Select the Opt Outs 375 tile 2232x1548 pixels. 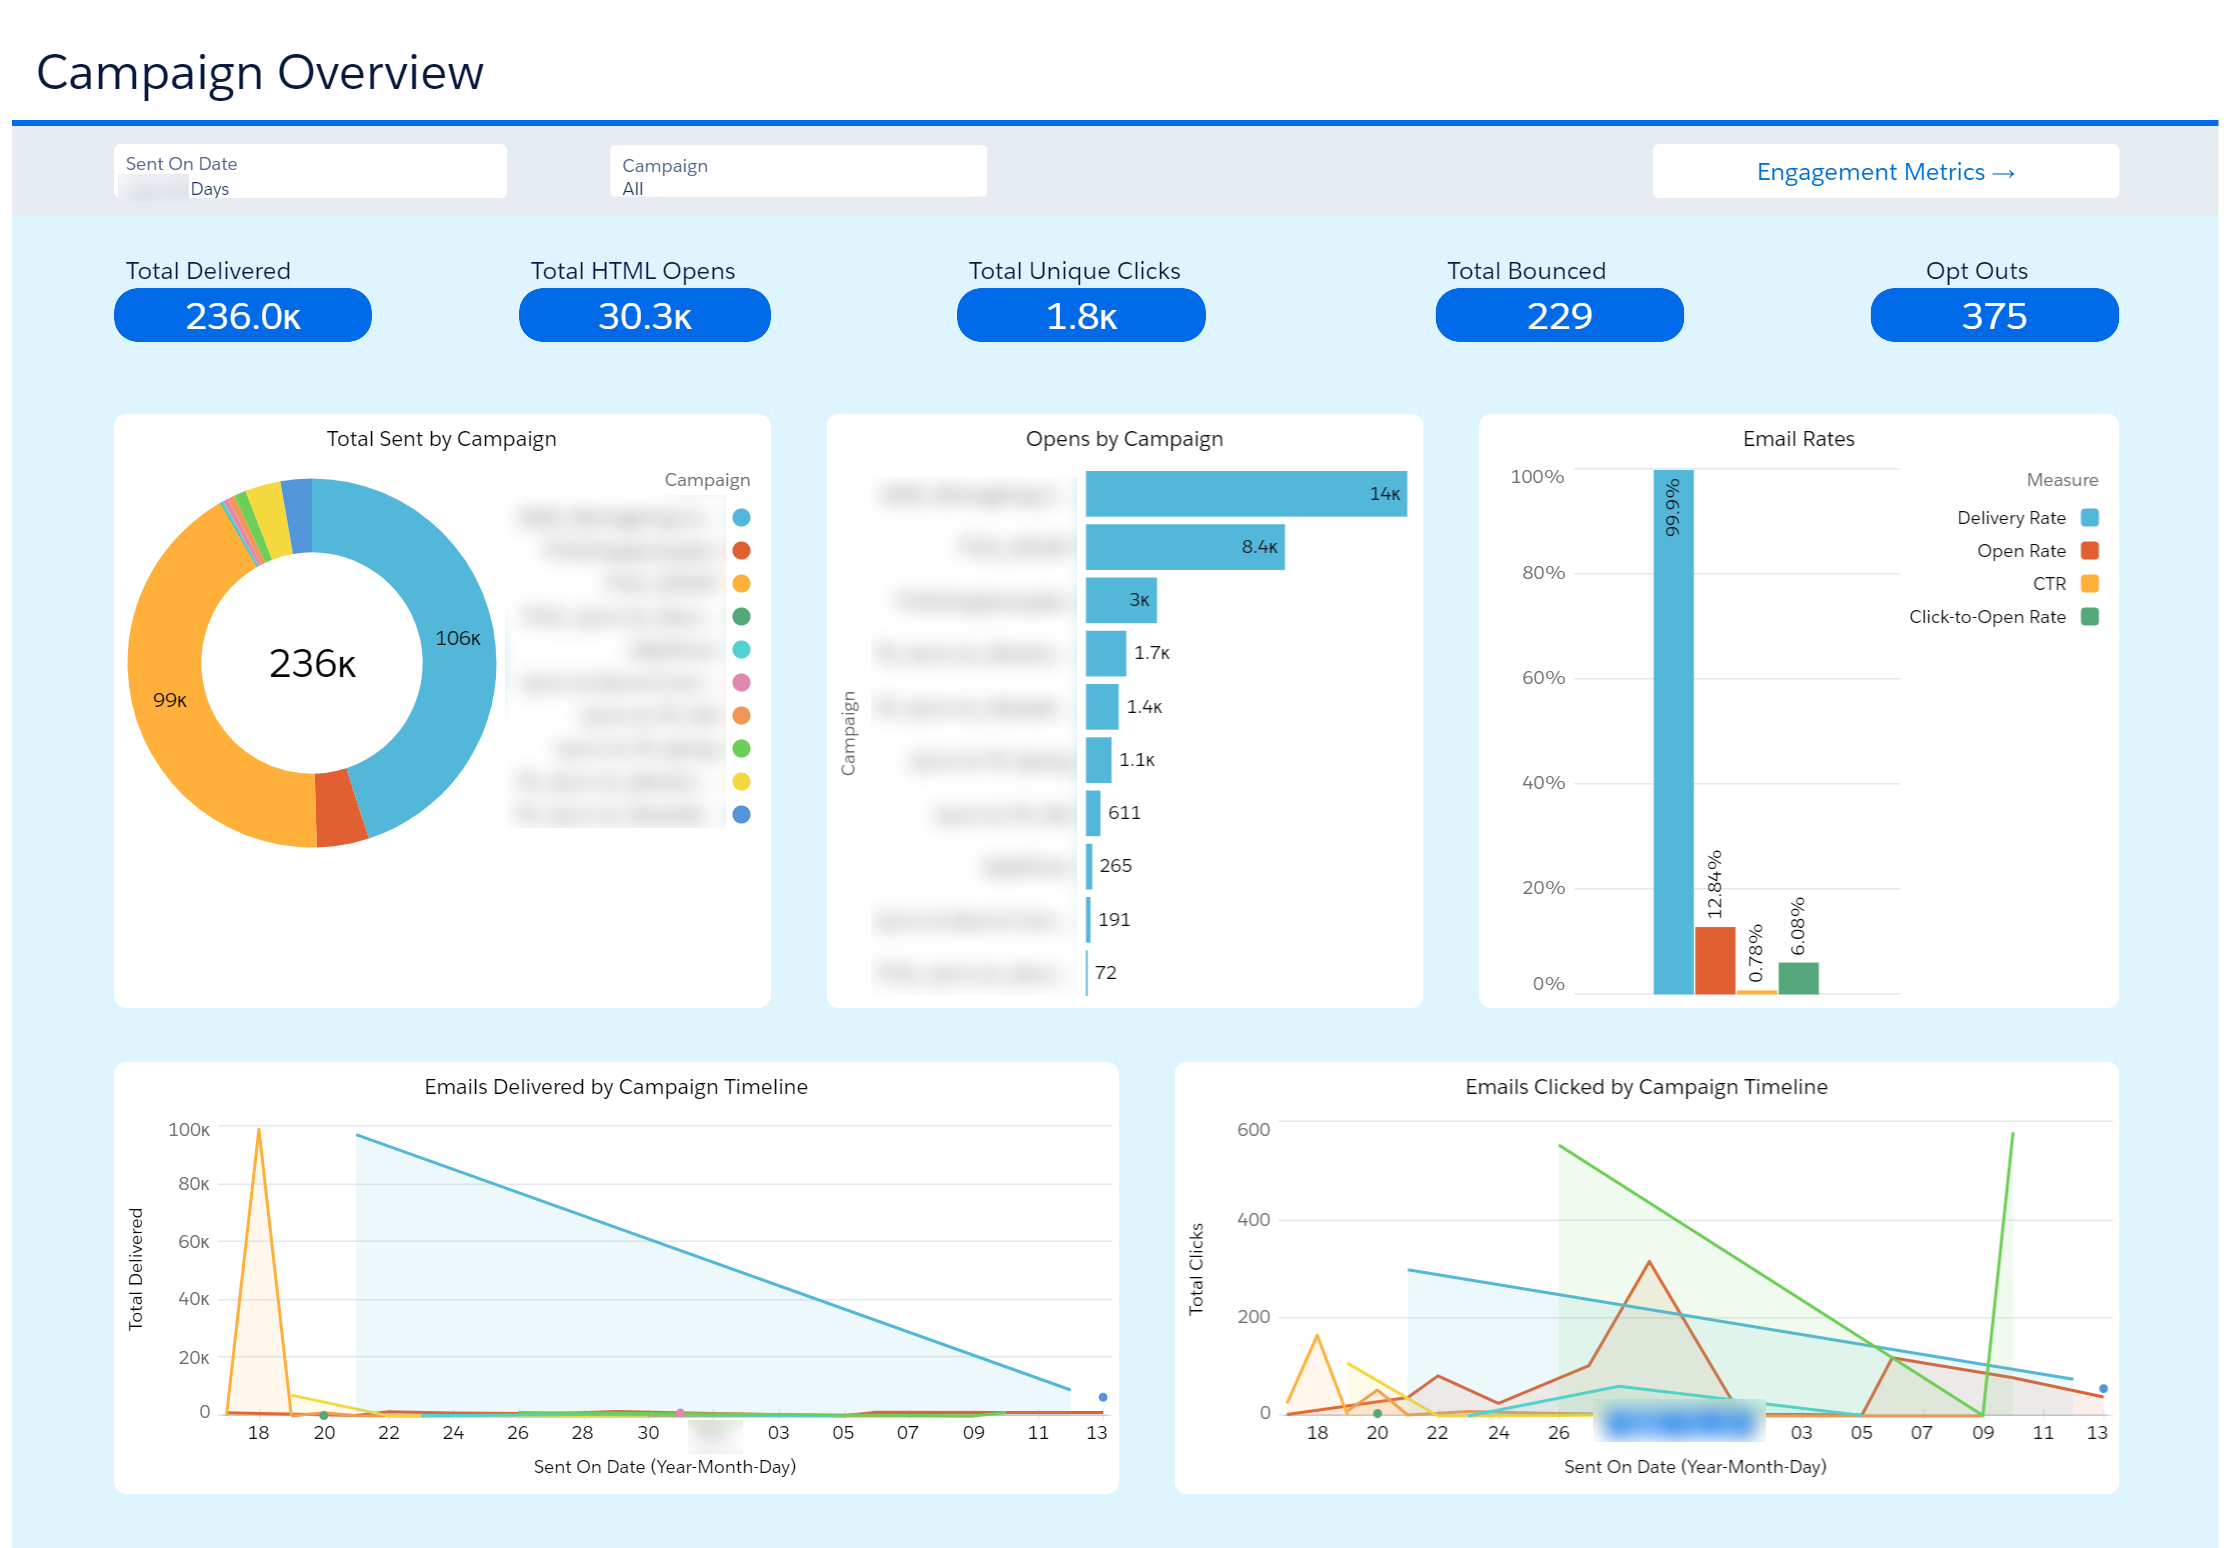(1993, 316)
